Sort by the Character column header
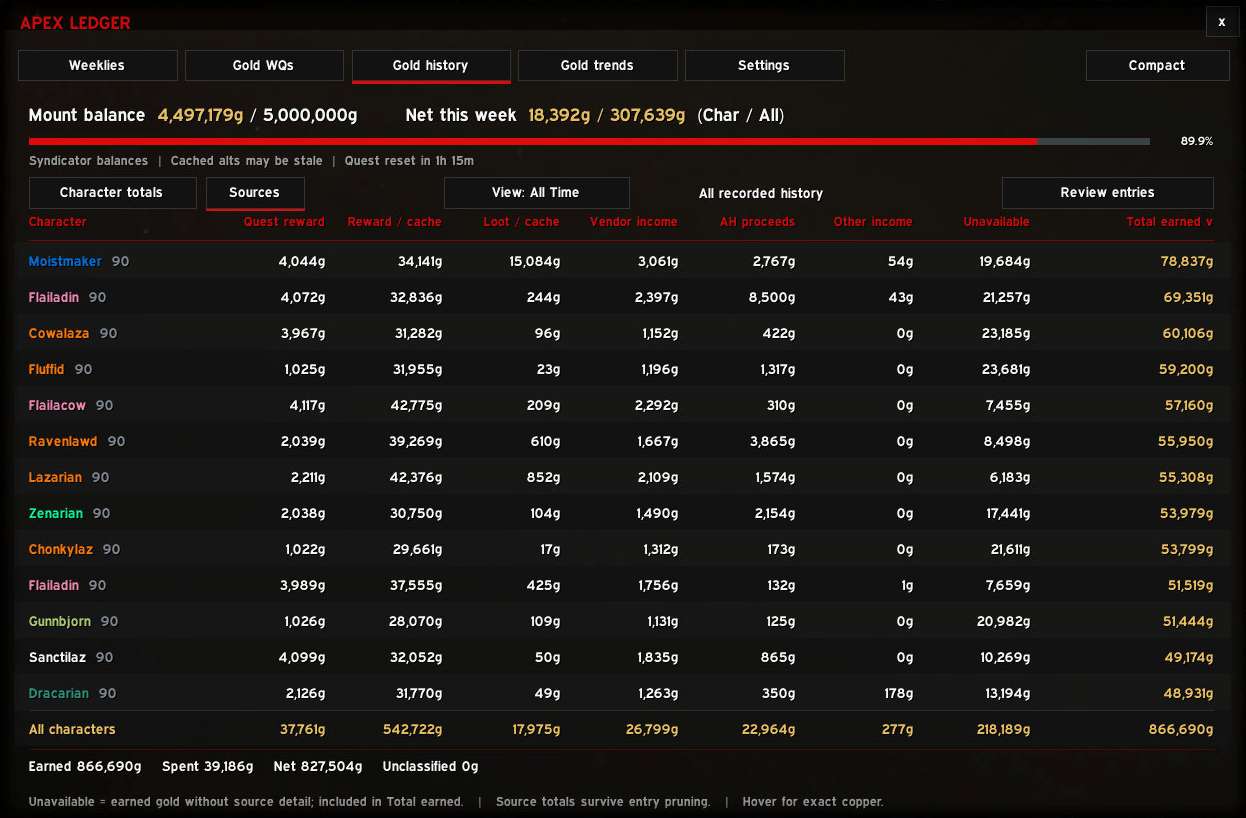The image size is (1246, 818). click(x=57, y=222)
